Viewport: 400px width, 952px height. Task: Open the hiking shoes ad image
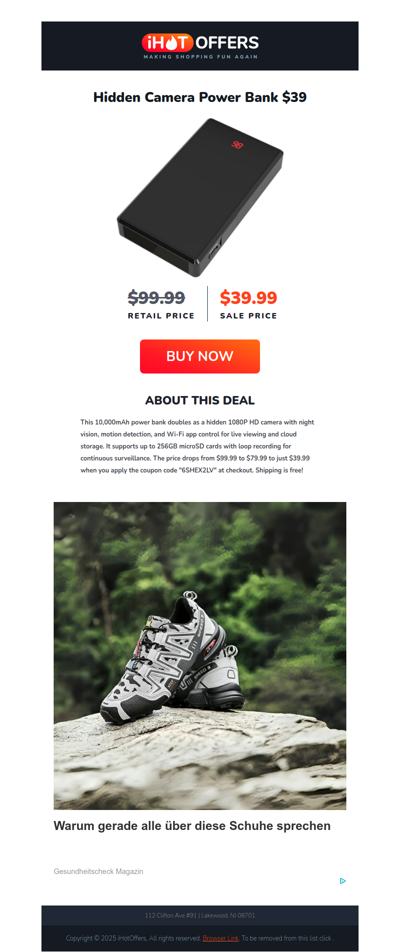200,656
